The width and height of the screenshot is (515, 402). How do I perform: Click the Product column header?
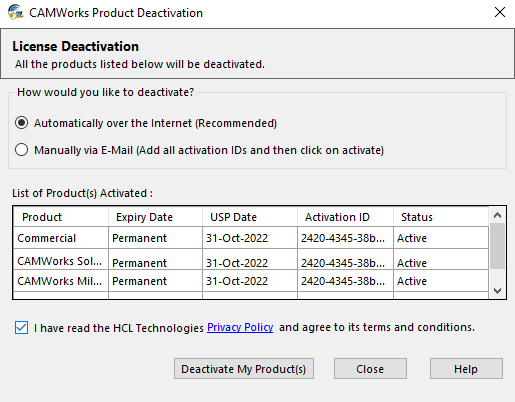pyautogui.click(x=61, y=217)
